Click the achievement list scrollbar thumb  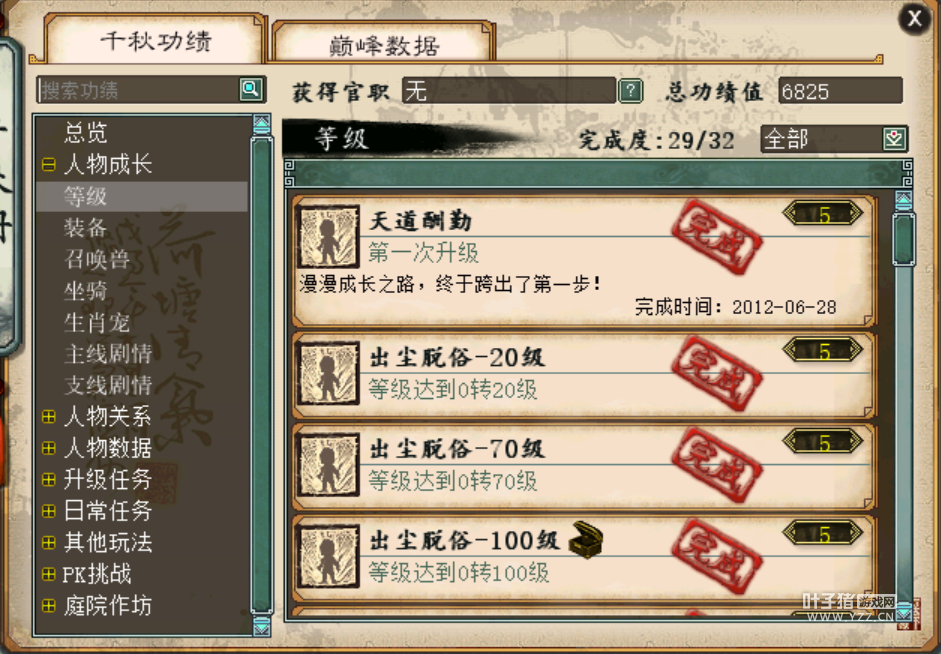click(x=904, y=239)
